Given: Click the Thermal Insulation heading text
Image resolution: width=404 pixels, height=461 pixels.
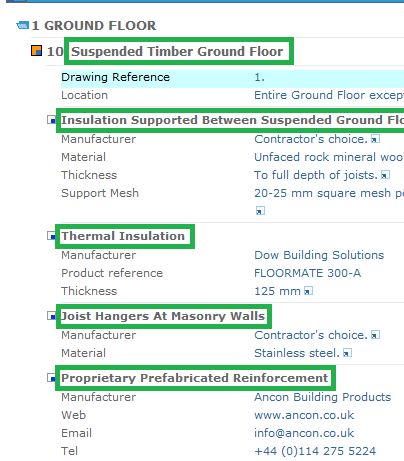Looking at the screenshot, I should [123, 236].
